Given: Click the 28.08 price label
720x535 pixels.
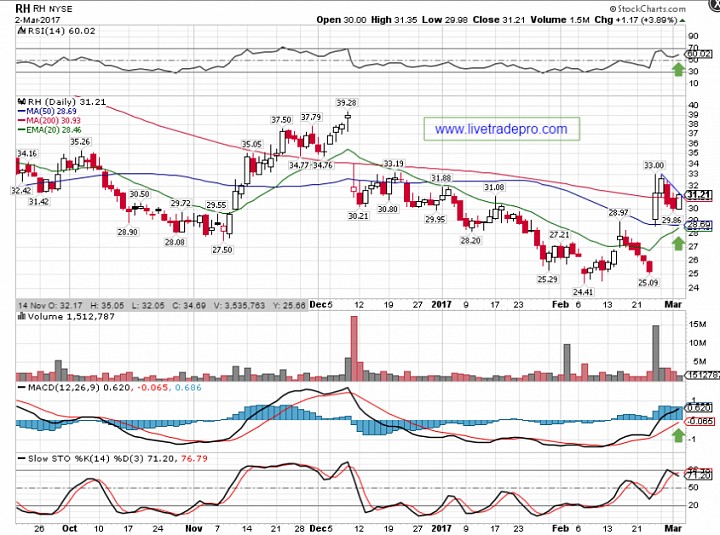Looking at the screenshot, I should click(x=175, y=242).
